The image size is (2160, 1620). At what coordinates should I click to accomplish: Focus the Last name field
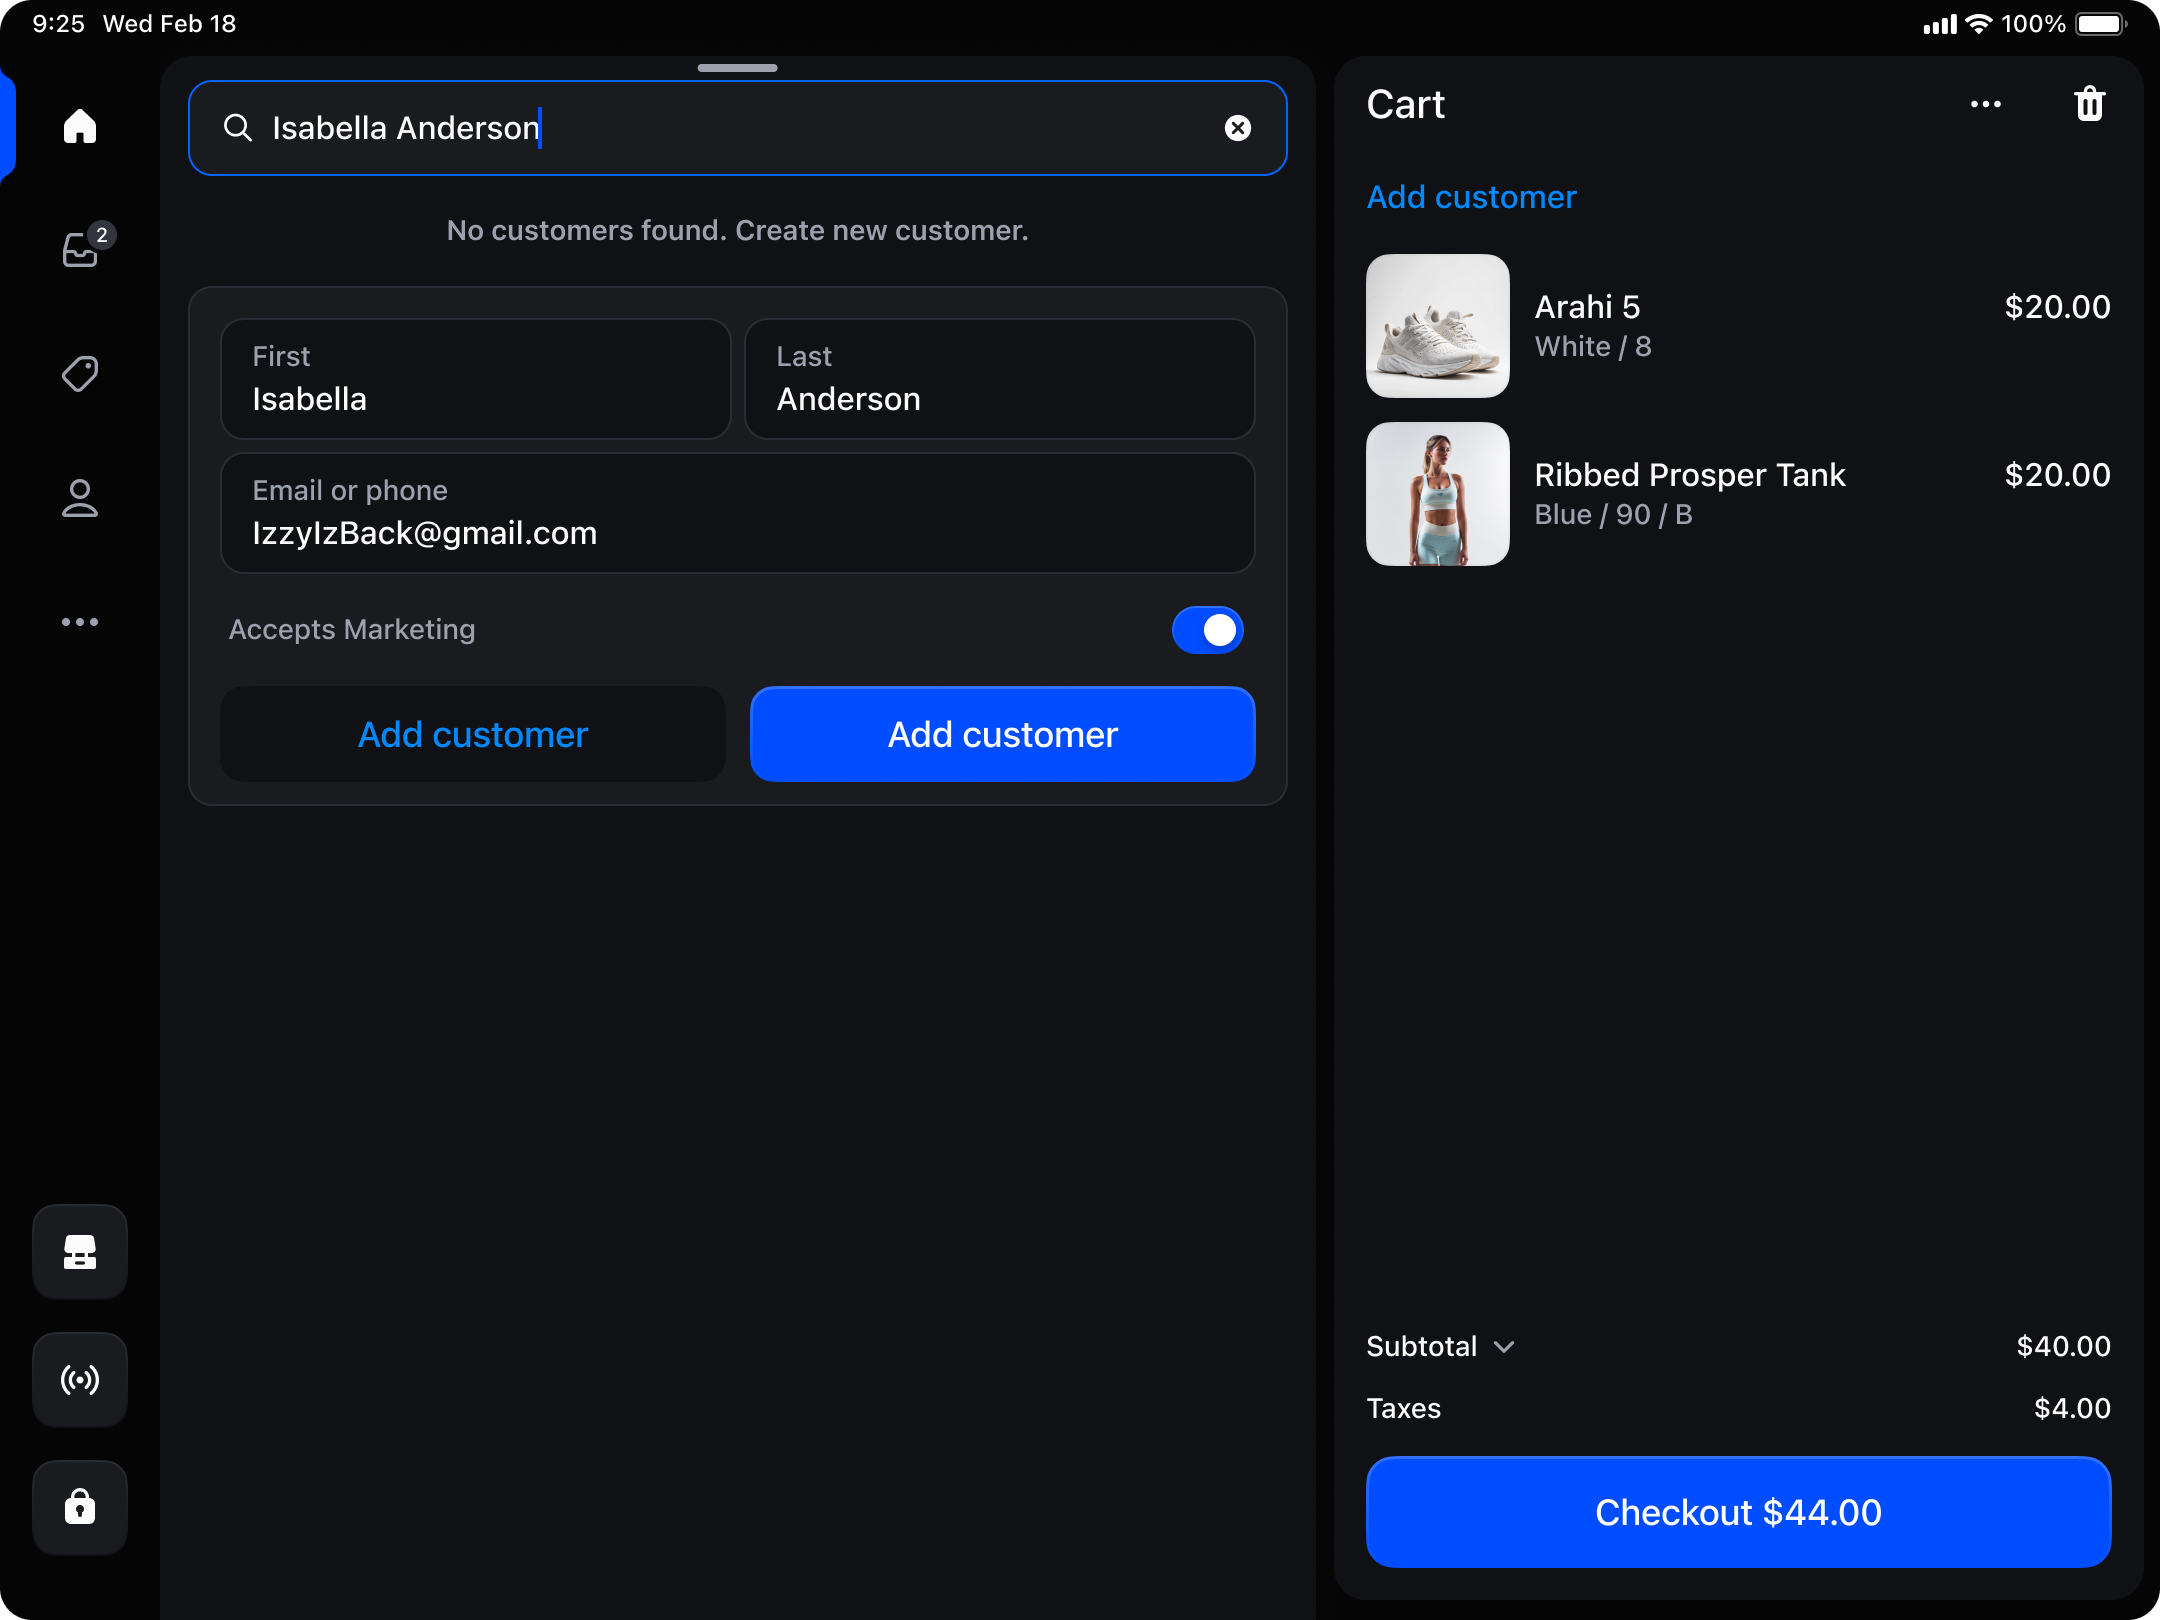[1000, 379]
